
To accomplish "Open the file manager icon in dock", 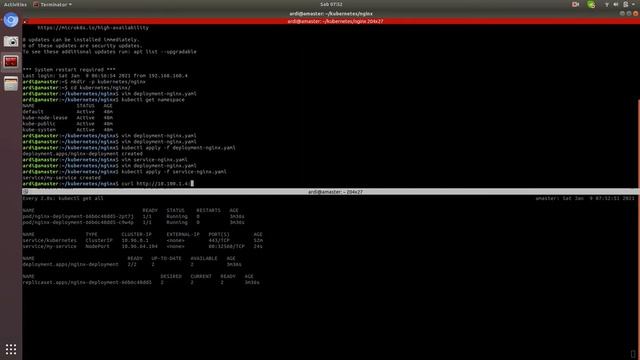I will coord(11,84).
